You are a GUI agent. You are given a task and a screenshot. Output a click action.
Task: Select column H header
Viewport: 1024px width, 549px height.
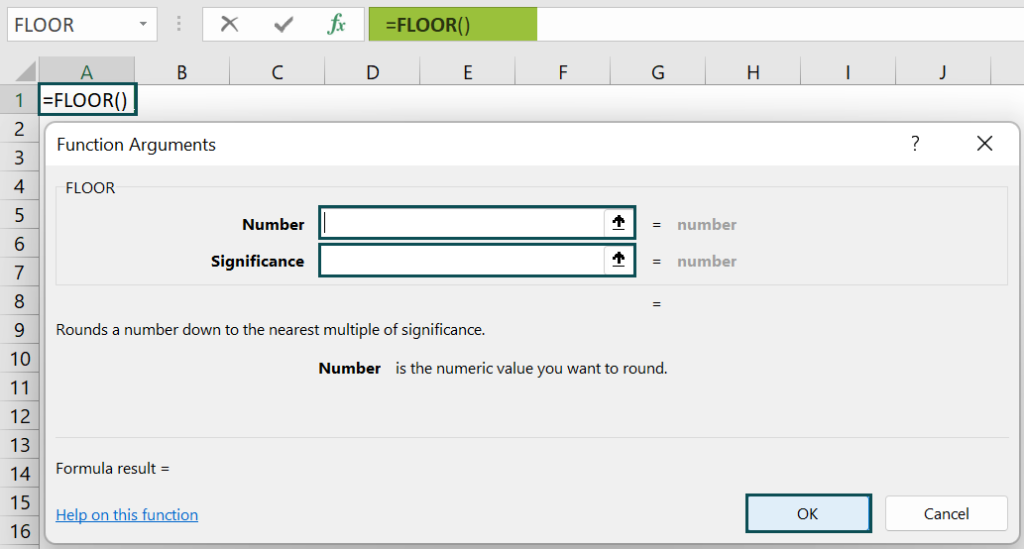(753, 71)
